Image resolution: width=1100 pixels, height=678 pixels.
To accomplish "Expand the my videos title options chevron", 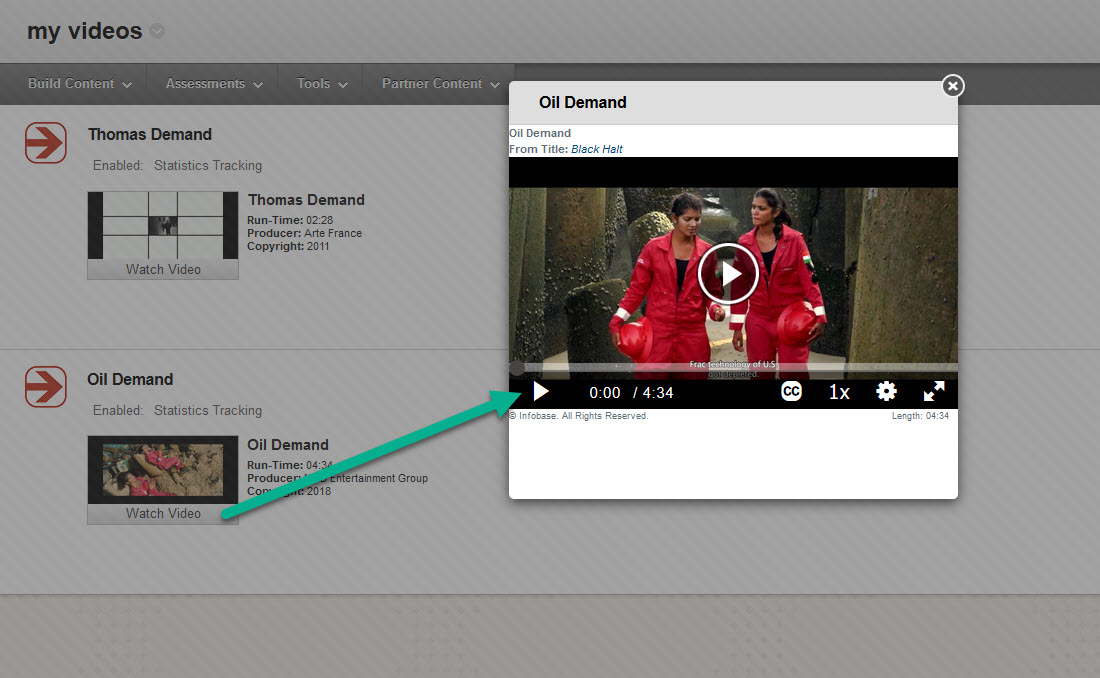I will tap(157, 31).
